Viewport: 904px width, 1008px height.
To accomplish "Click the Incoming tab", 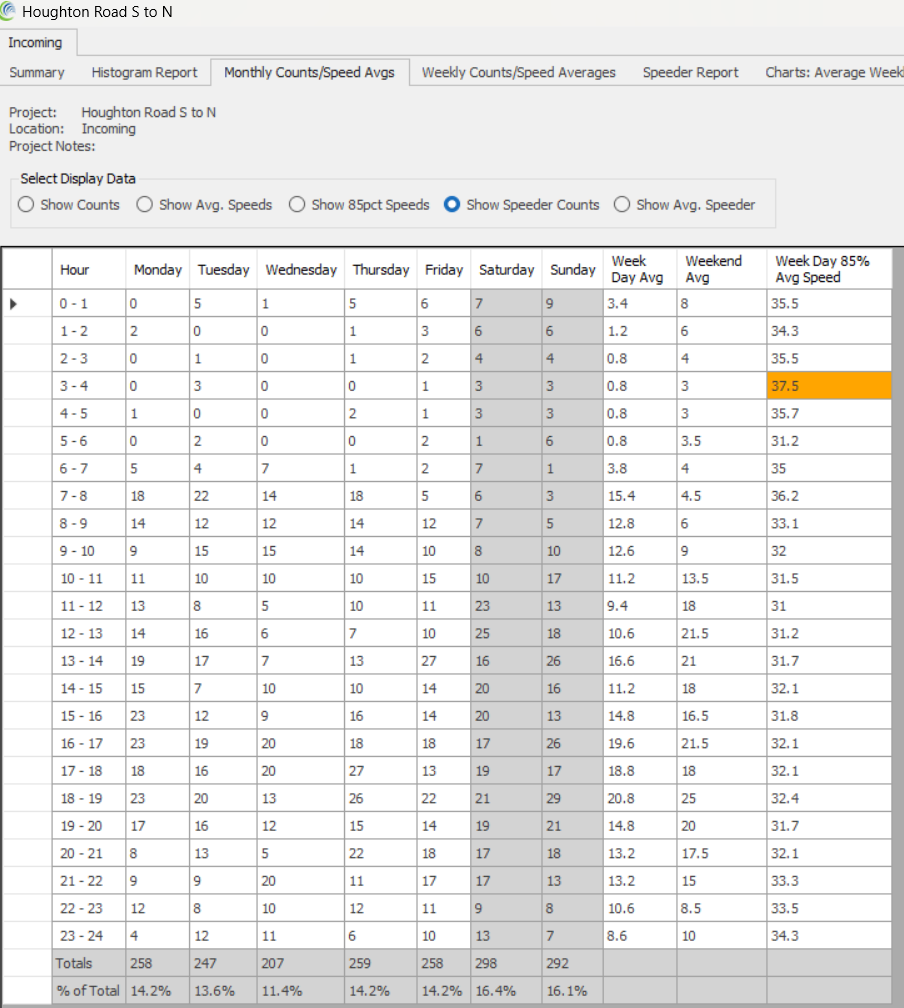I will [35, 42].
